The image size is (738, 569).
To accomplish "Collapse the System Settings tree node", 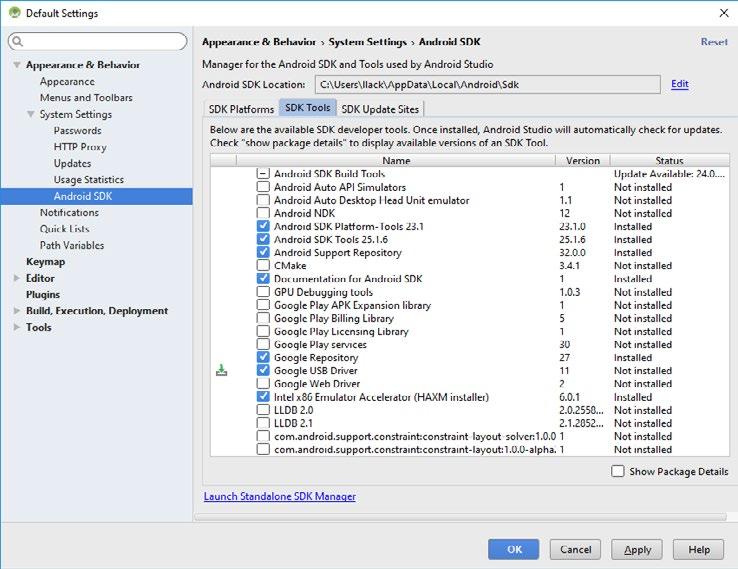I will click(x=31, y=114).
